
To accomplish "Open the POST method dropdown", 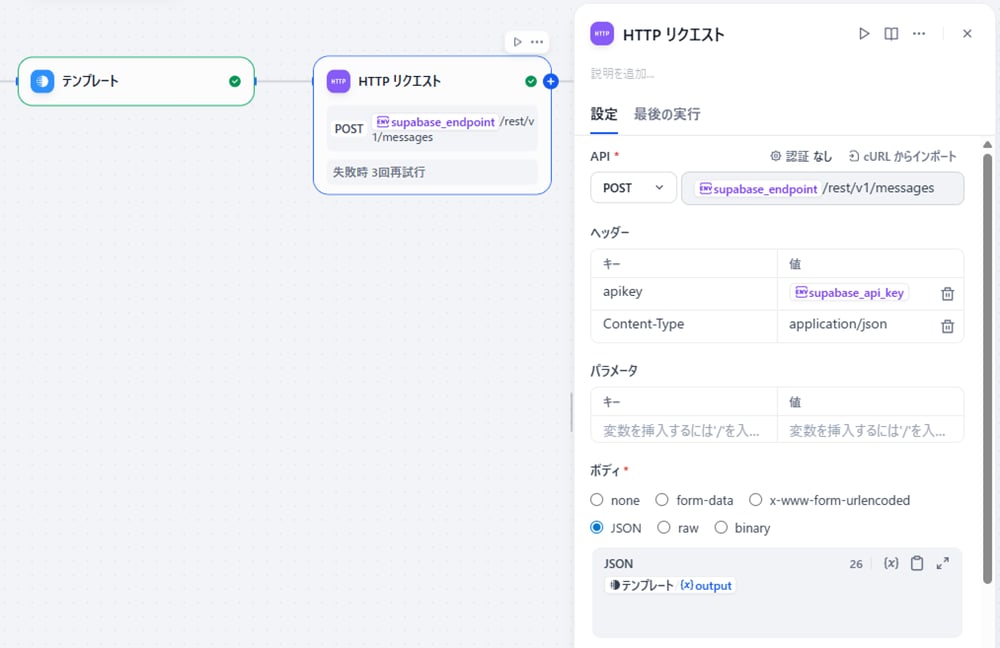I will (633, 188).
